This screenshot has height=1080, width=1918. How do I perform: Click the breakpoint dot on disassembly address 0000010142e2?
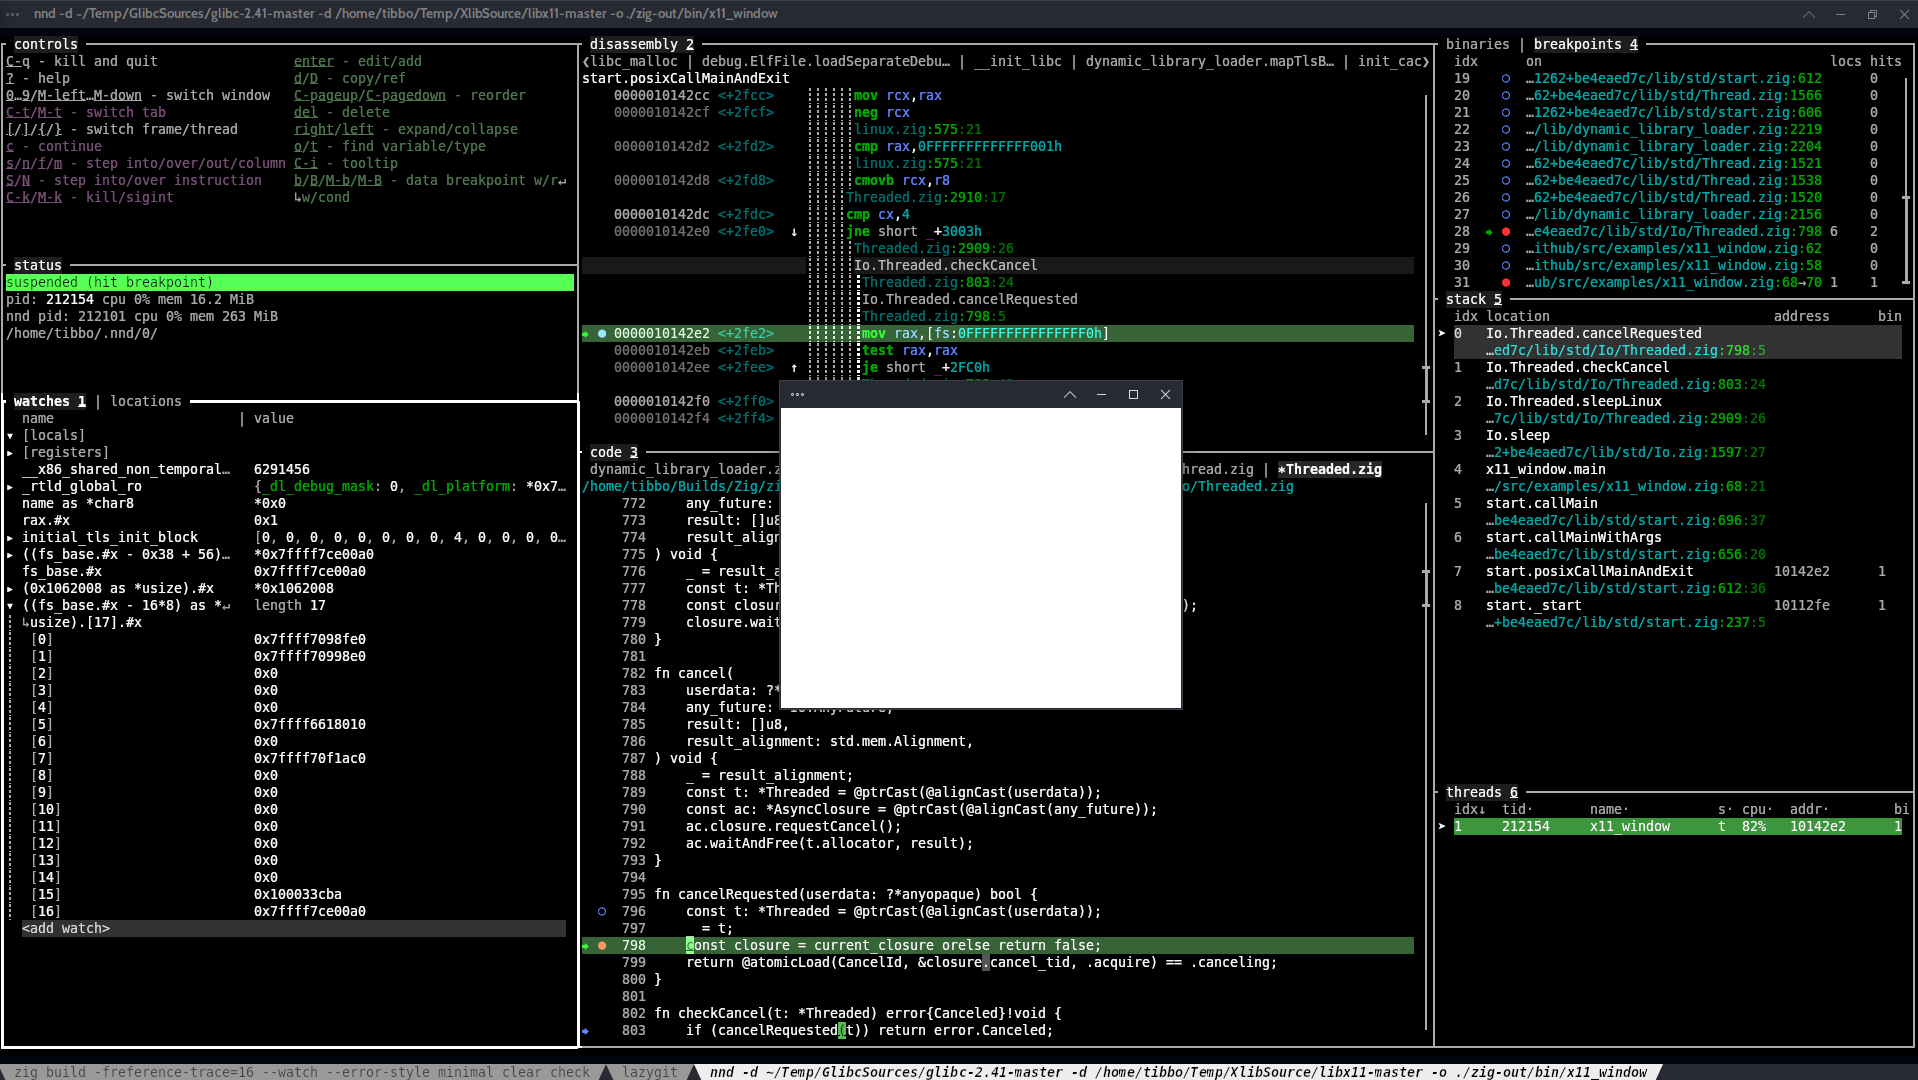pyautogui.click(x=602, y=333)
